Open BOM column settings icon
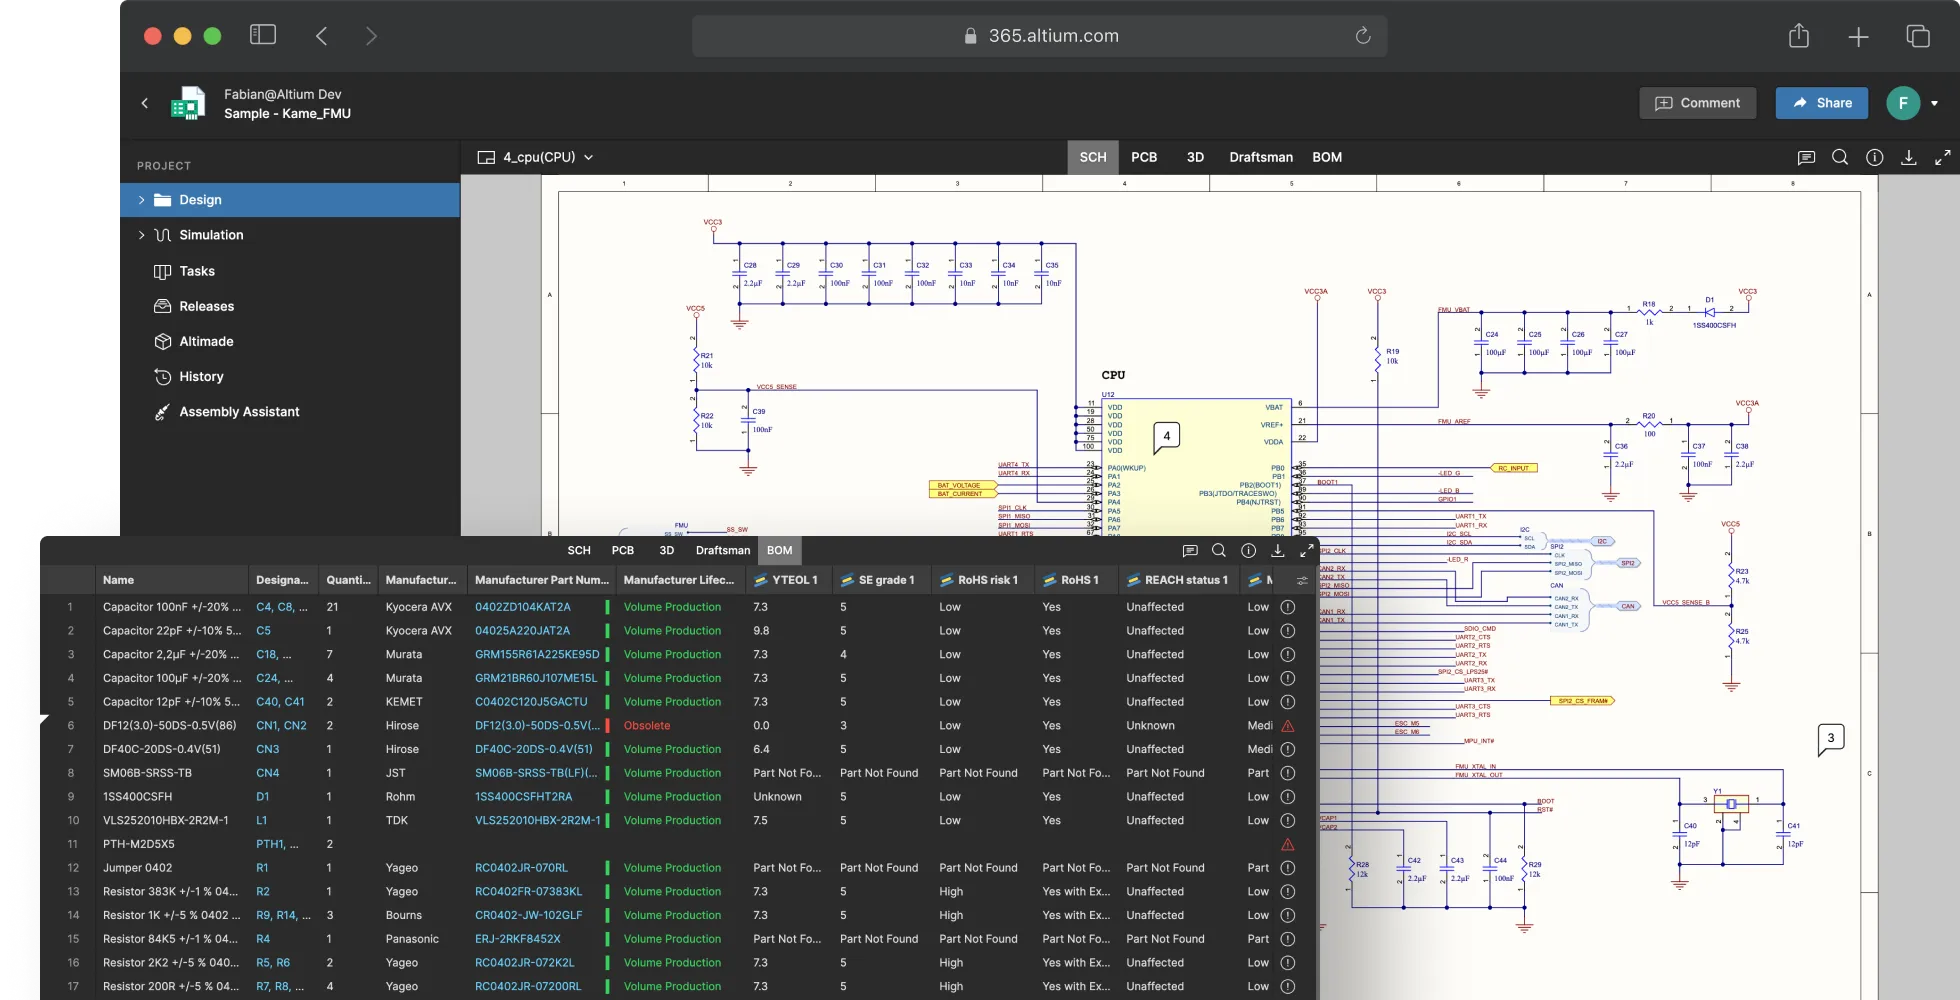Viewport: 1960px width, 1000px height. (1302, 580)
